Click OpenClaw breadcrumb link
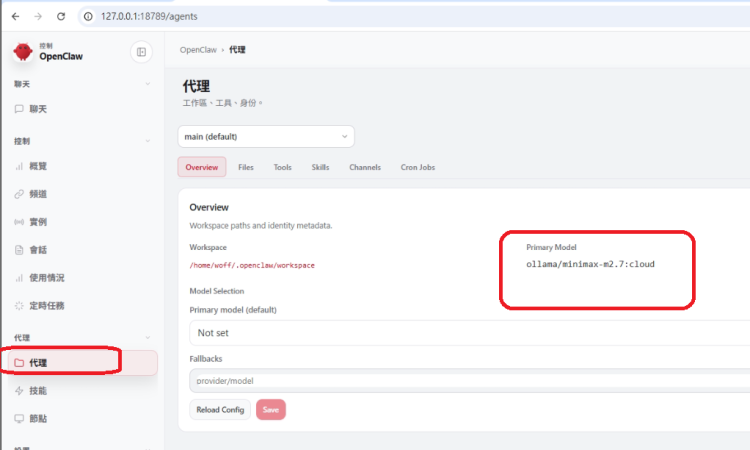 coord(198,50)
